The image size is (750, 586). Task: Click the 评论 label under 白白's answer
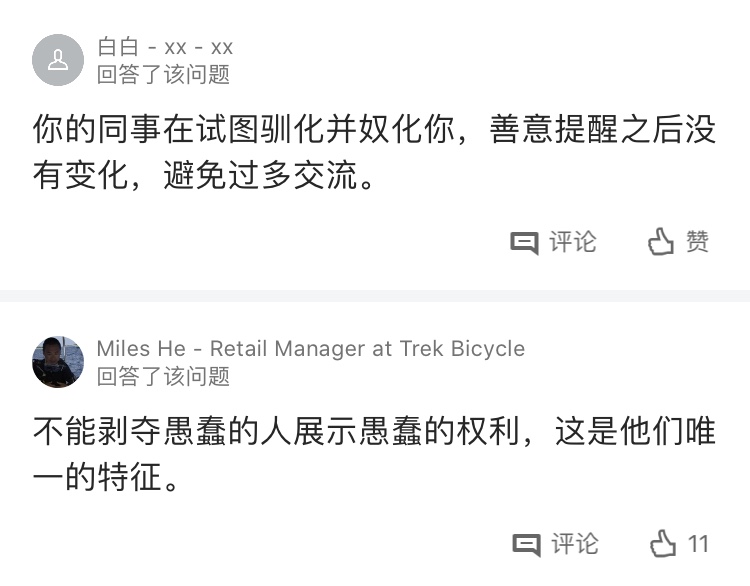(x=573, y=242)
